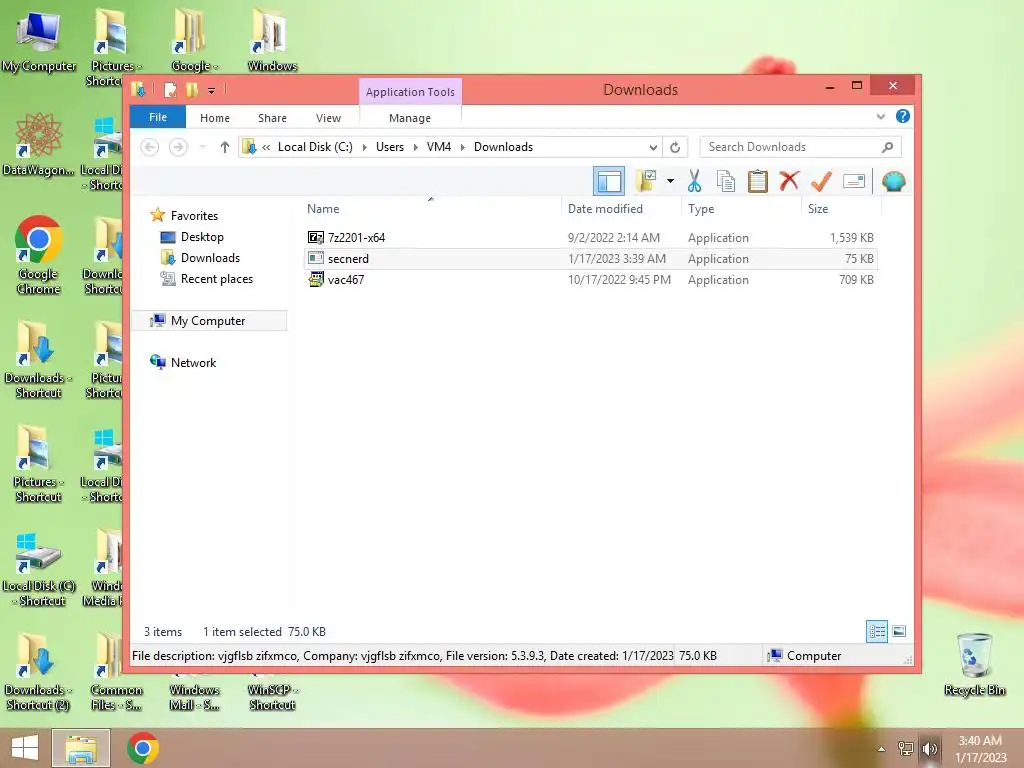Toggle the navigation pane layout icon

tap(609, 181)
